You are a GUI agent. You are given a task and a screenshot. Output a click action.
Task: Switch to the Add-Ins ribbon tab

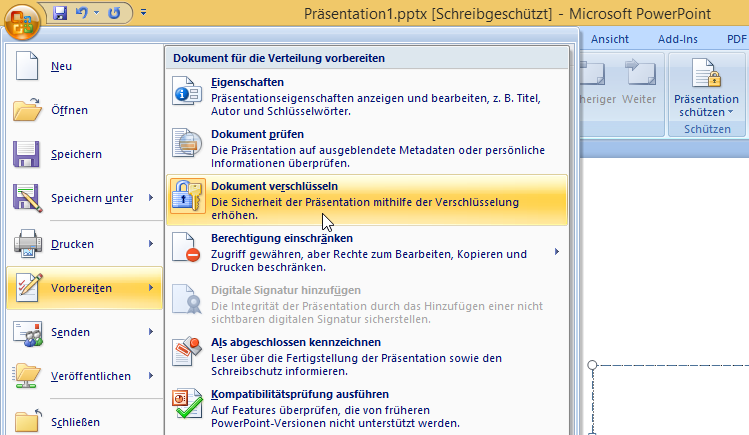tap(677, 39)
